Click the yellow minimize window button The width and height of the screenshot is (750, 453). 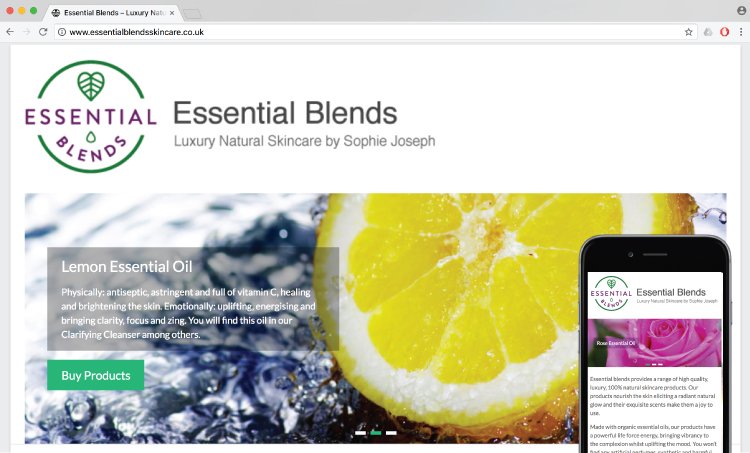pos(22,11)
